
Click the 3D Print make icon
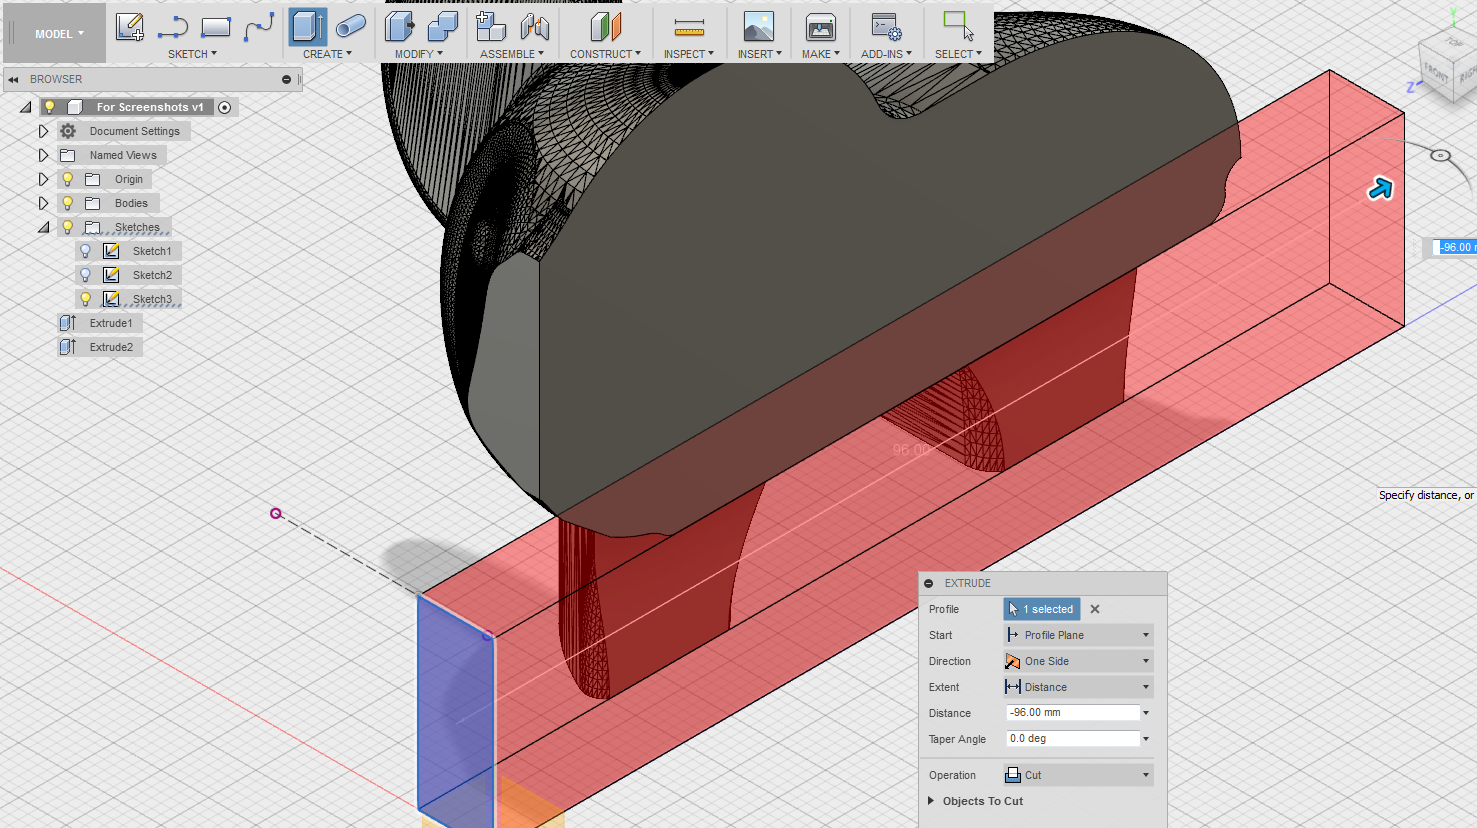821,27
